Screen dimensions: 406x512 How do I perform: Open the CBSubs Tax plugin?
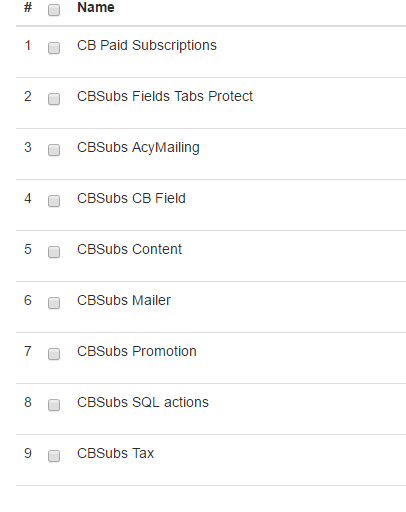pyautogui.click(x=115, y=453)
